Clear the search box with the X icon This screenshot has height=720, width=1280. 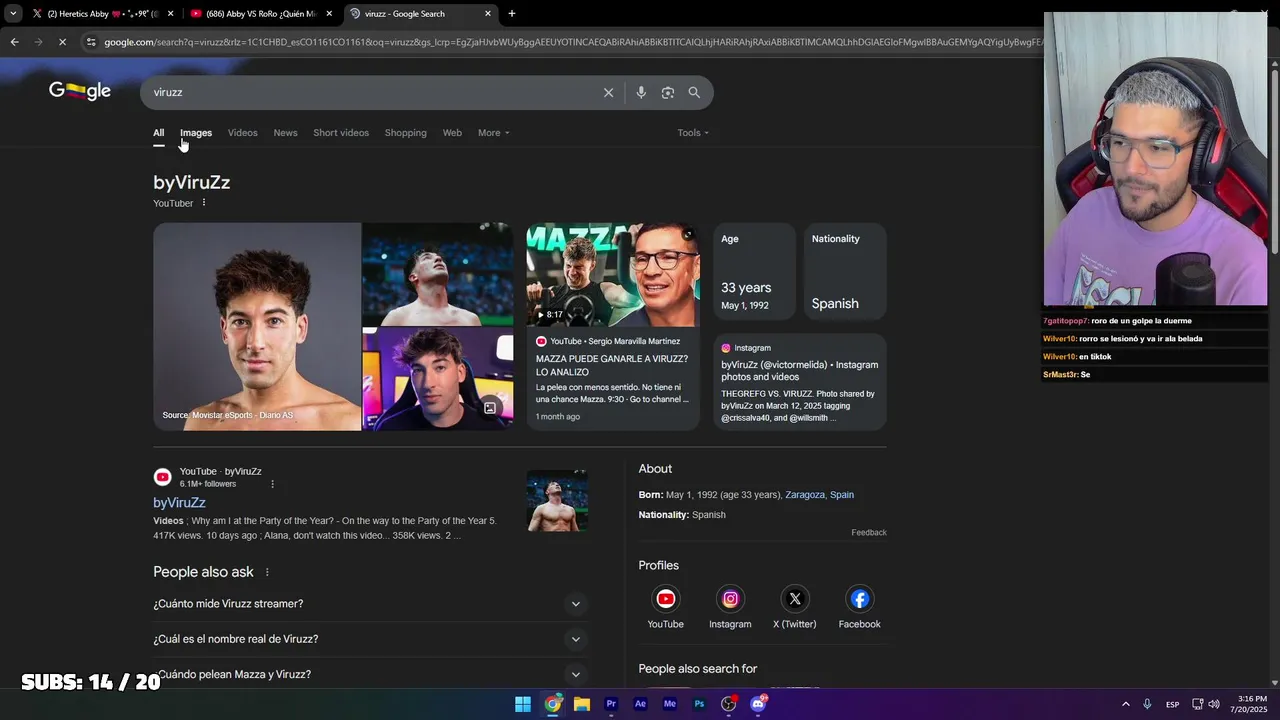[x=608, y=93]
